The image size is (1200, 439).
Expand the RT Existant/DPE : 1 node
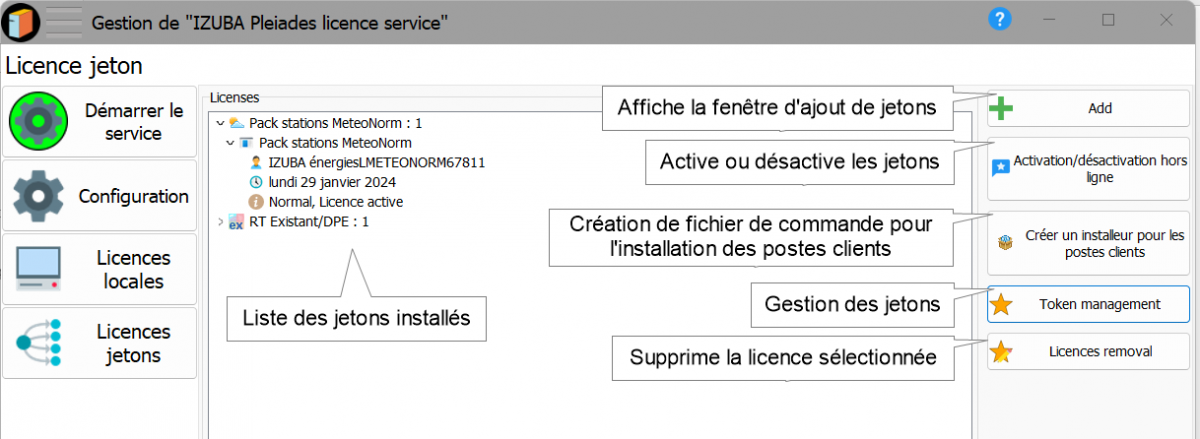tap(221, 221)
